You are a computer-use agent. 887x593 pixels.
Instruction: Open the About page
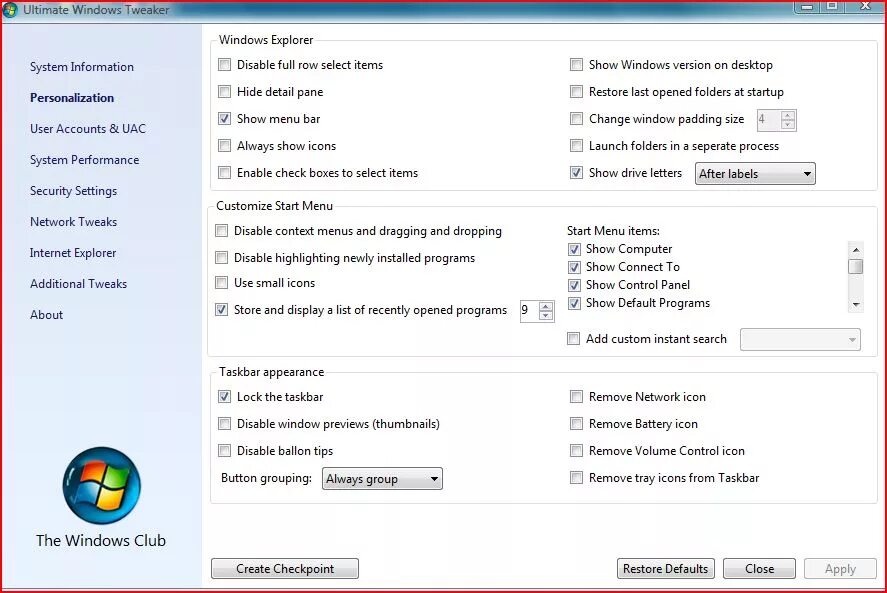[46, 315]
